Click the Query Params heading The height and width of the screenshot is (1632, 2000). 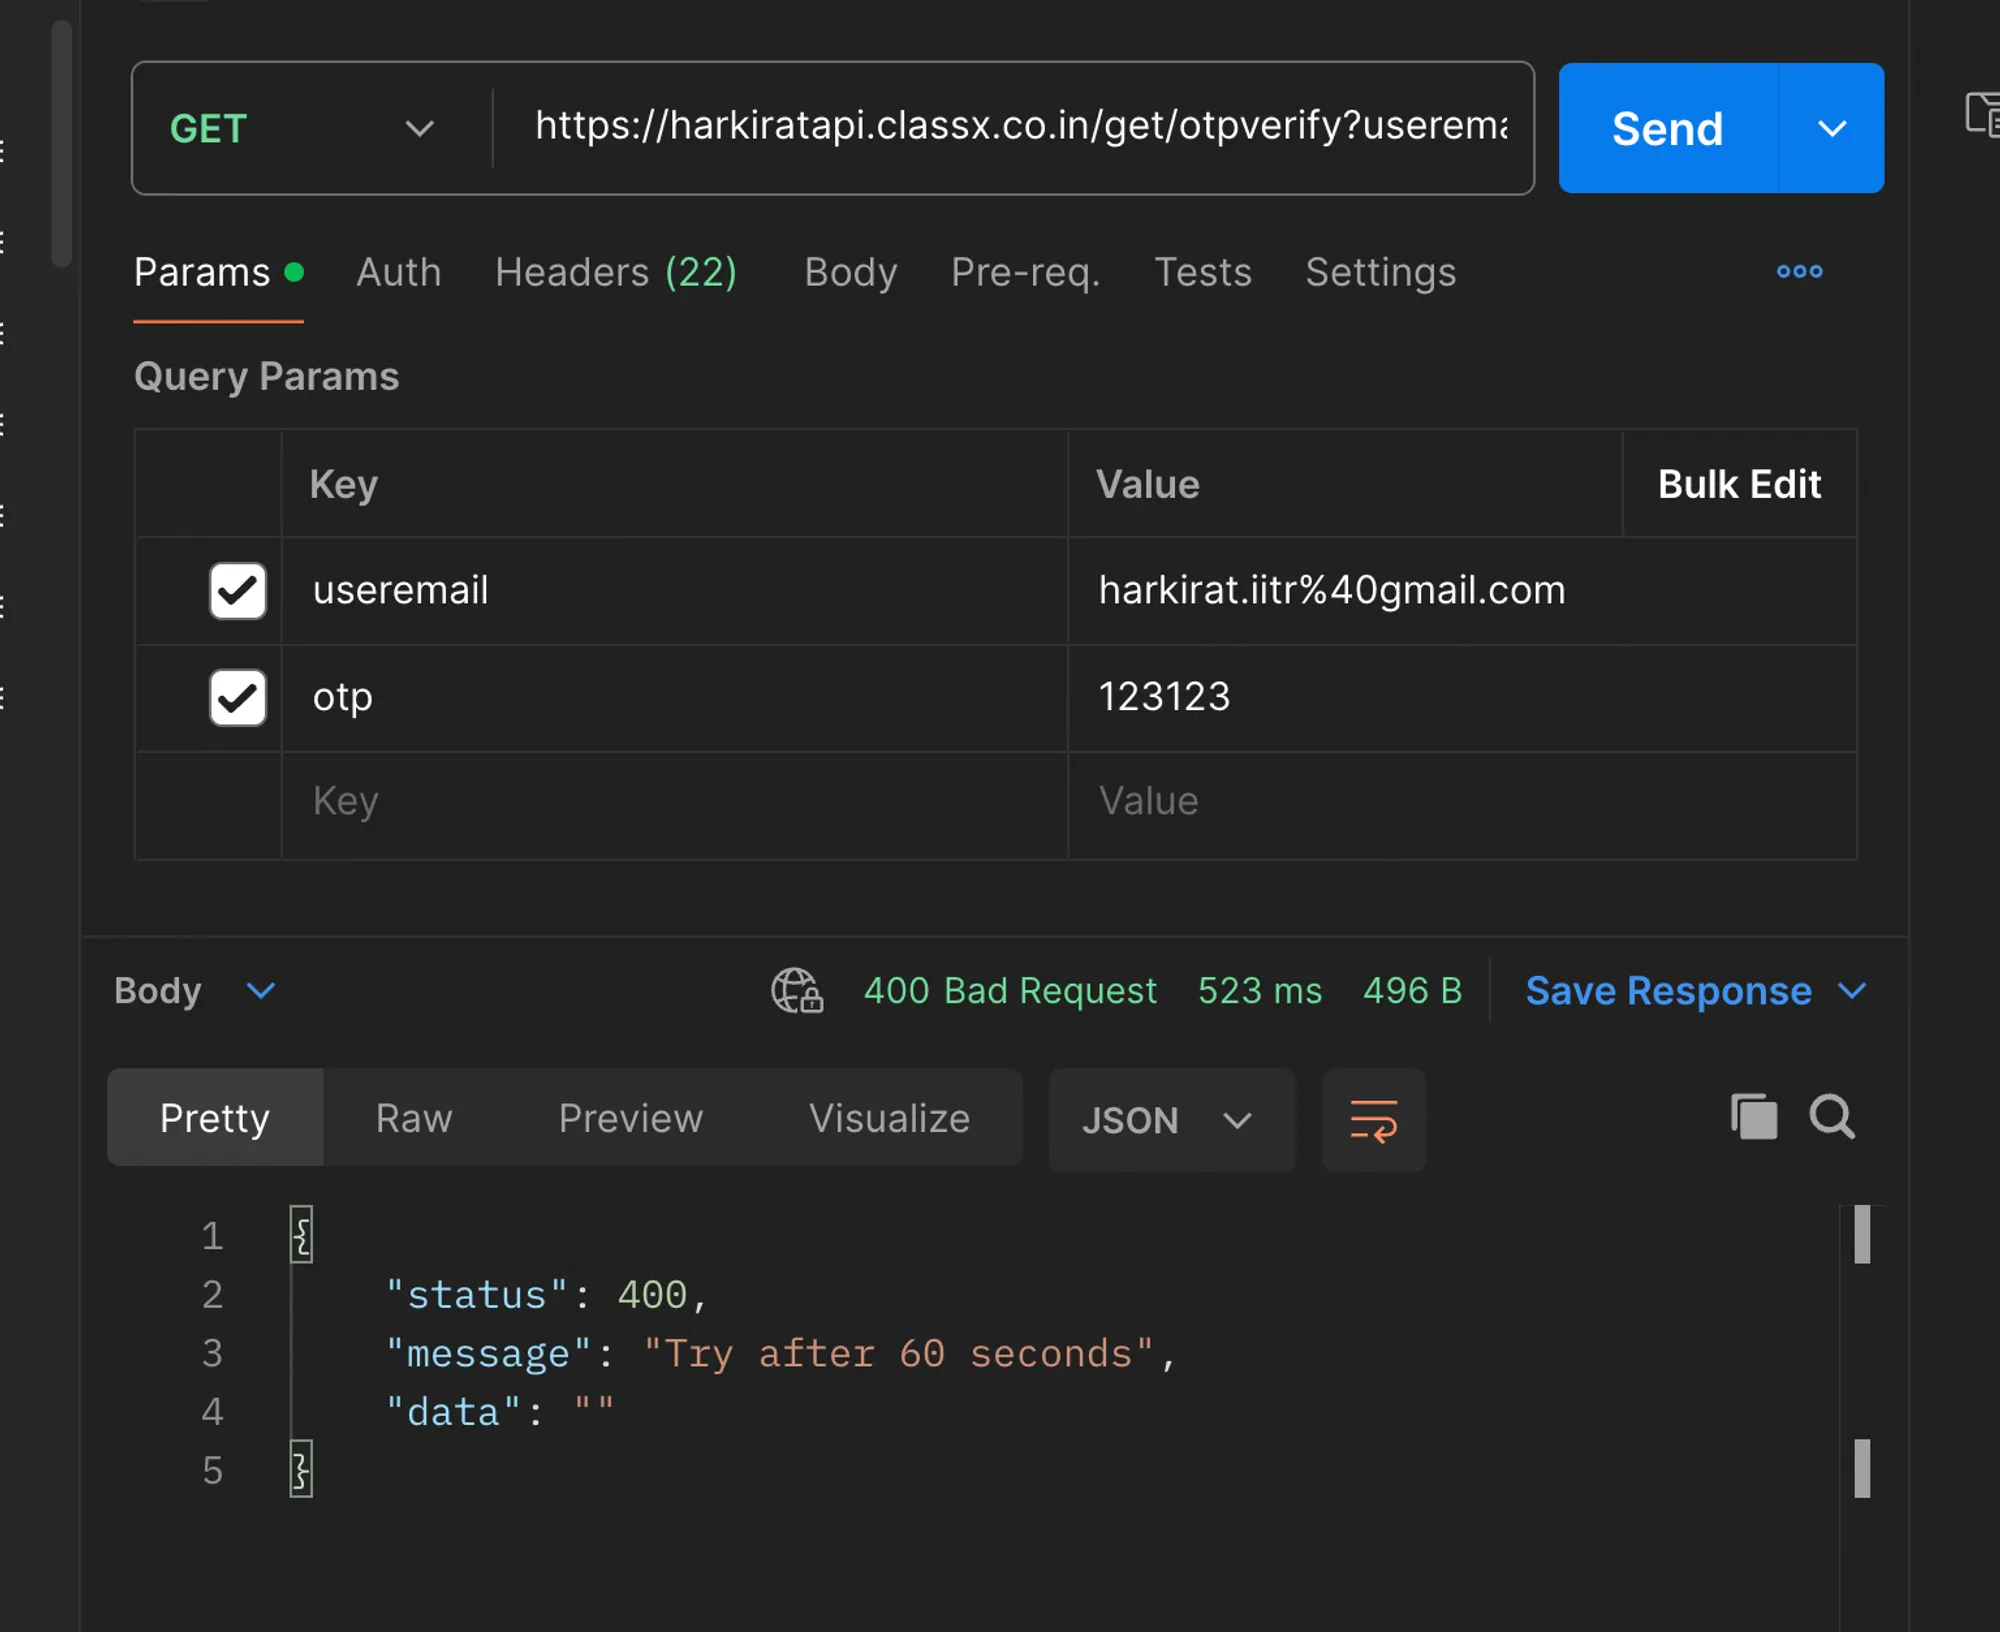(x=267, y=377)
